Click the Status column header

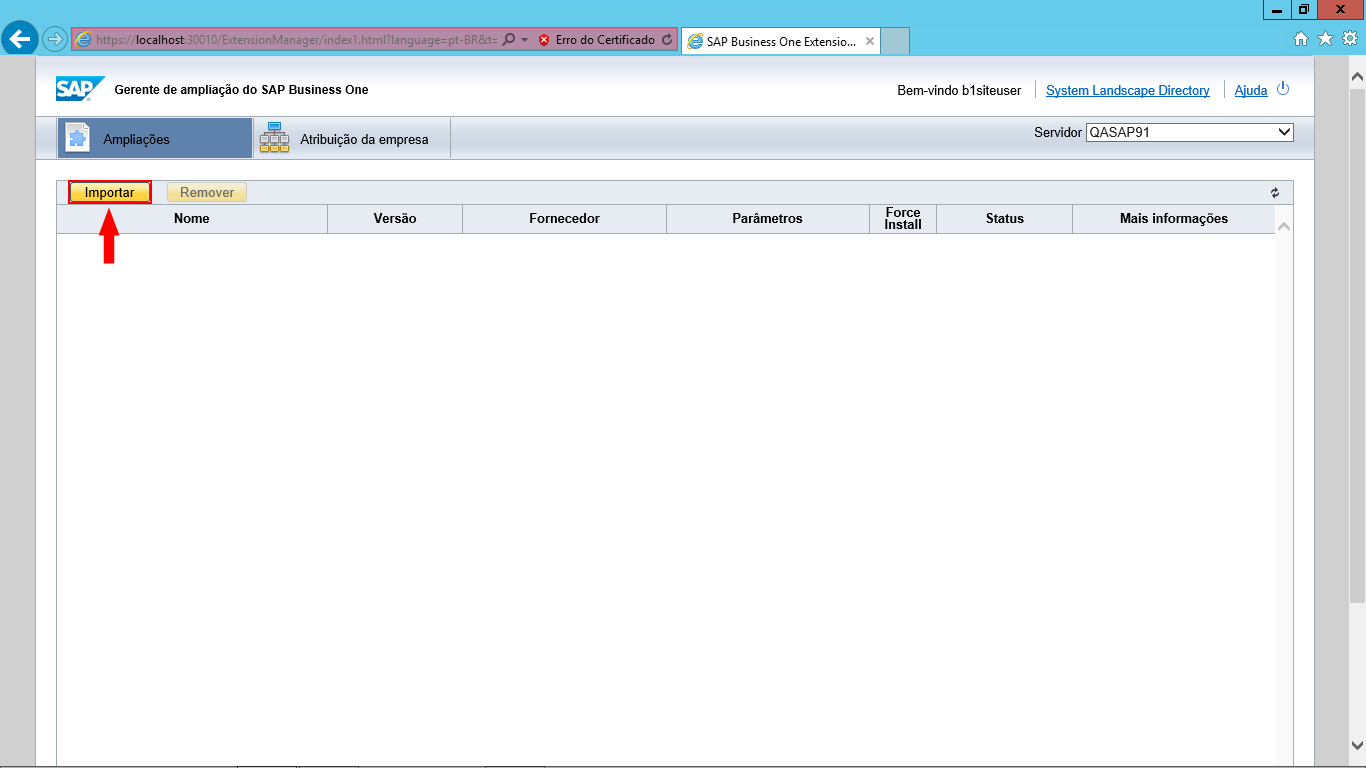click(x=1005, y=218)
